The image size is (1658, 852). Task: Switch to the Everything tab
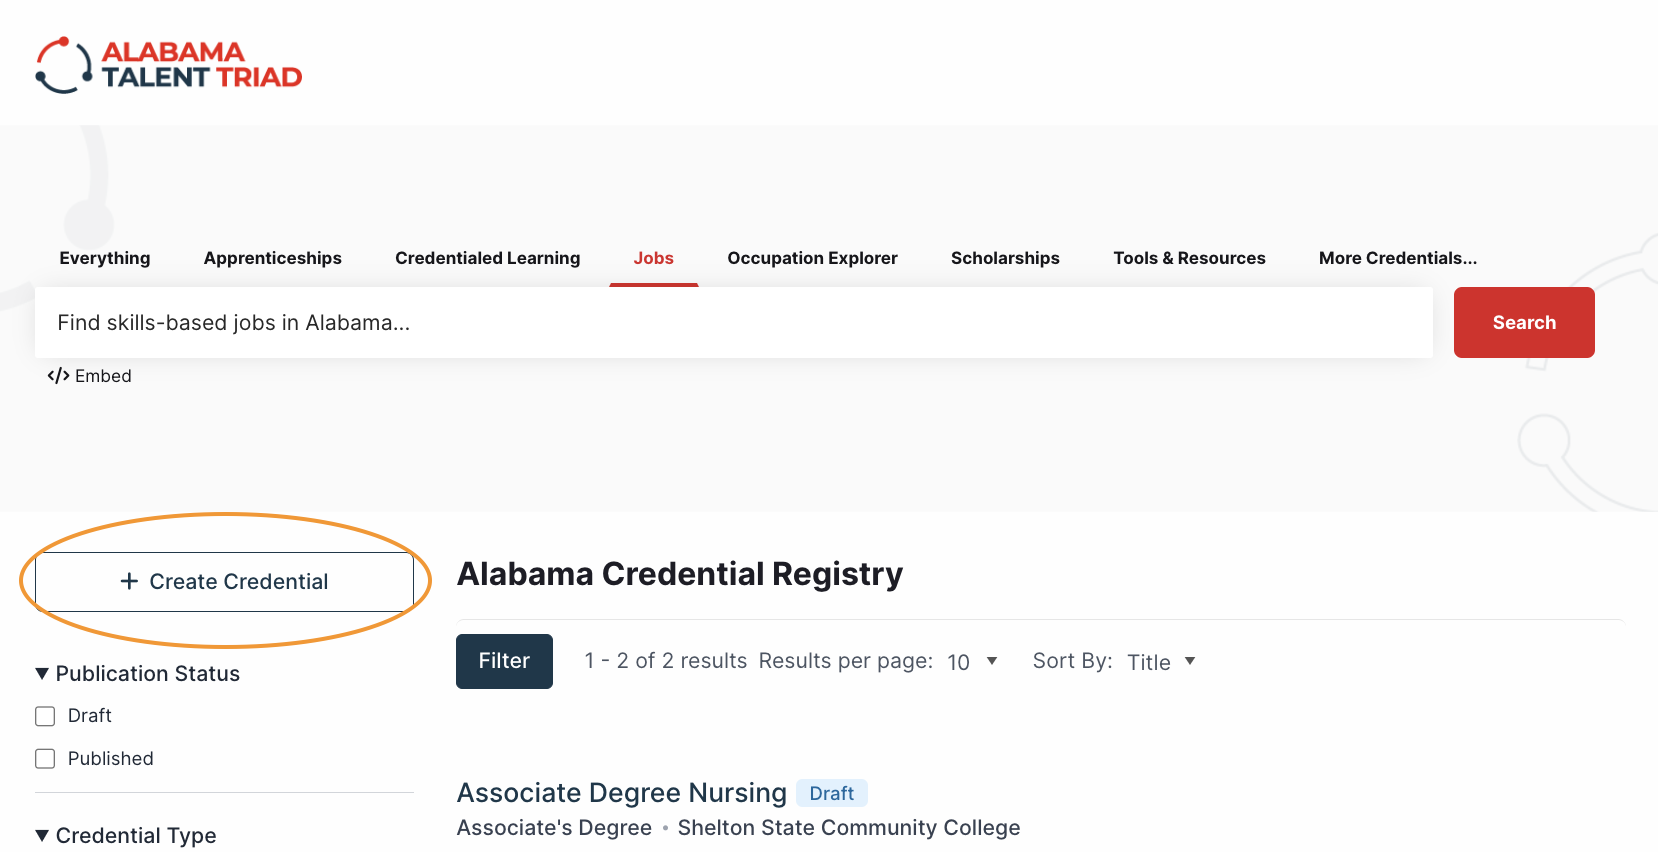pyautogui.click(x=105, y=258)
